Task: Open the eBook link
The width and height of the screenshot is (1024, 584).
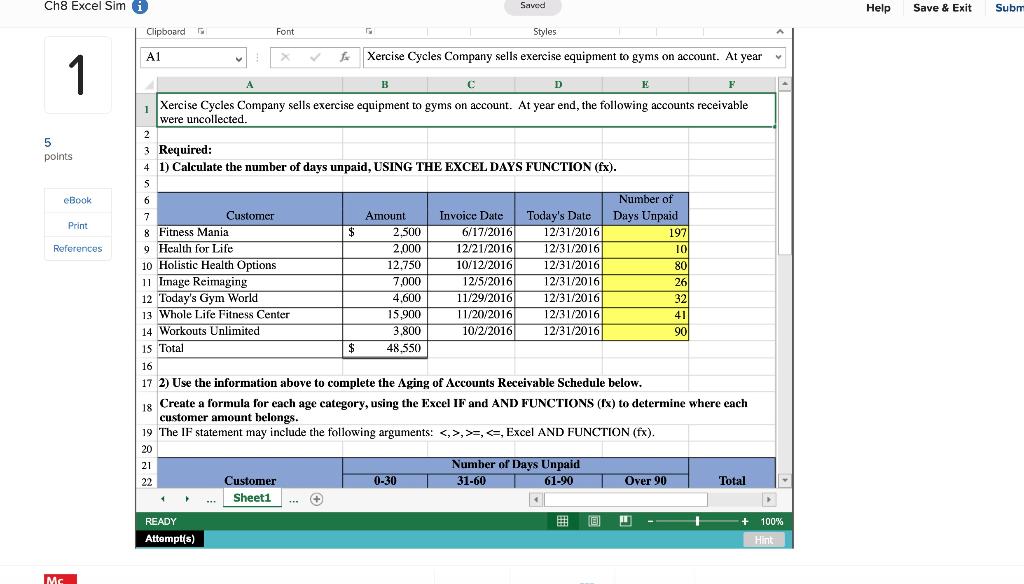Action: tap(77, 200)
